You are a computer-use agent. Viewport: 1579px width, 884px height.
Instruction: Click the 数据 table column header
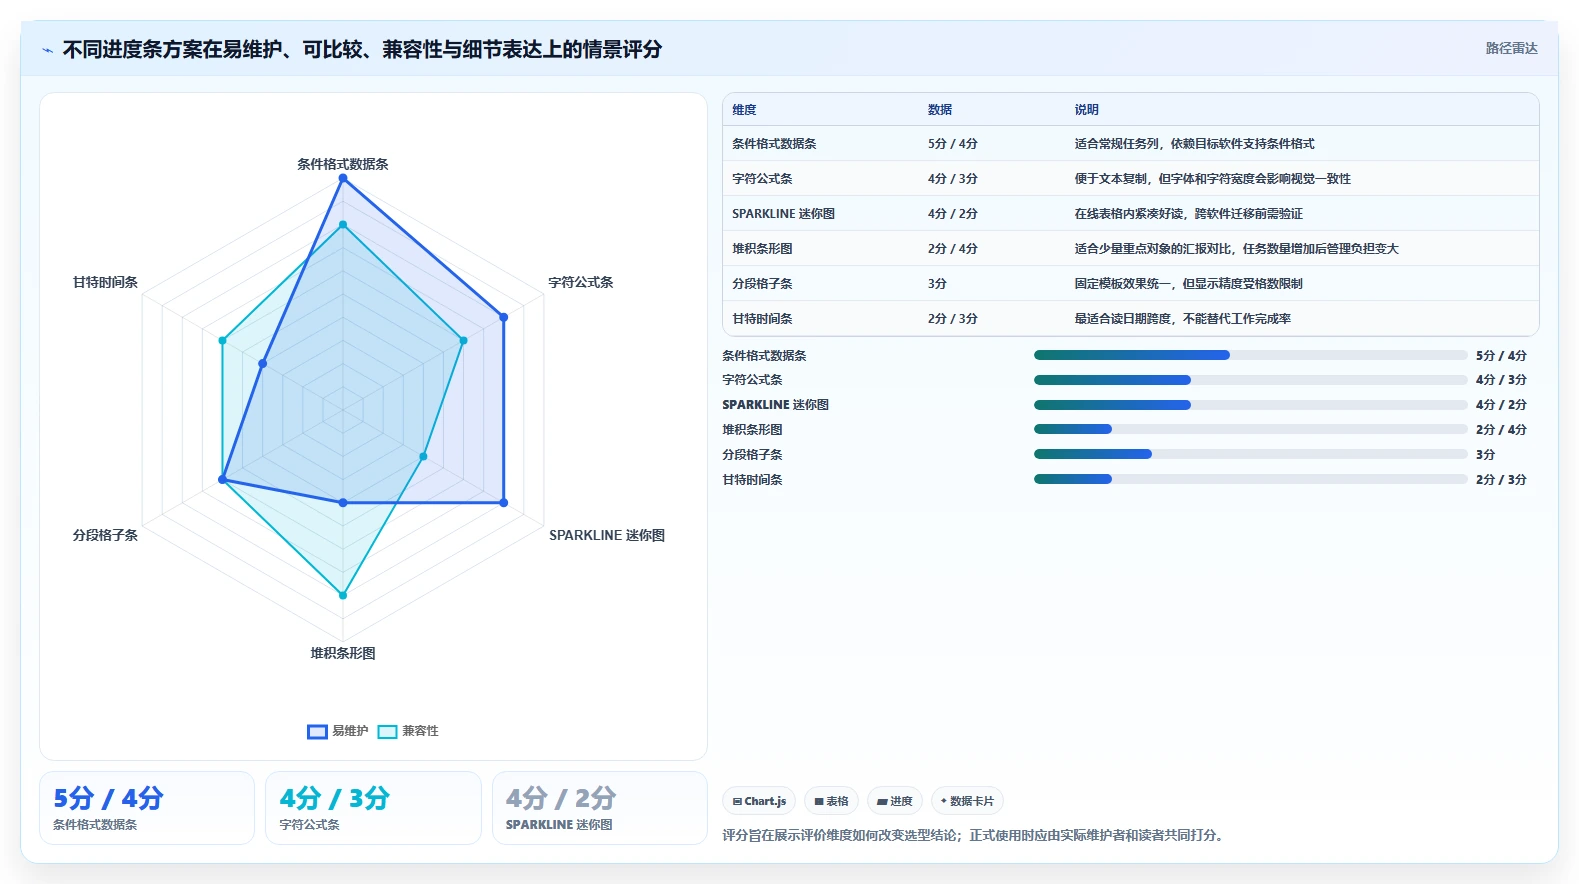(940, 110)
